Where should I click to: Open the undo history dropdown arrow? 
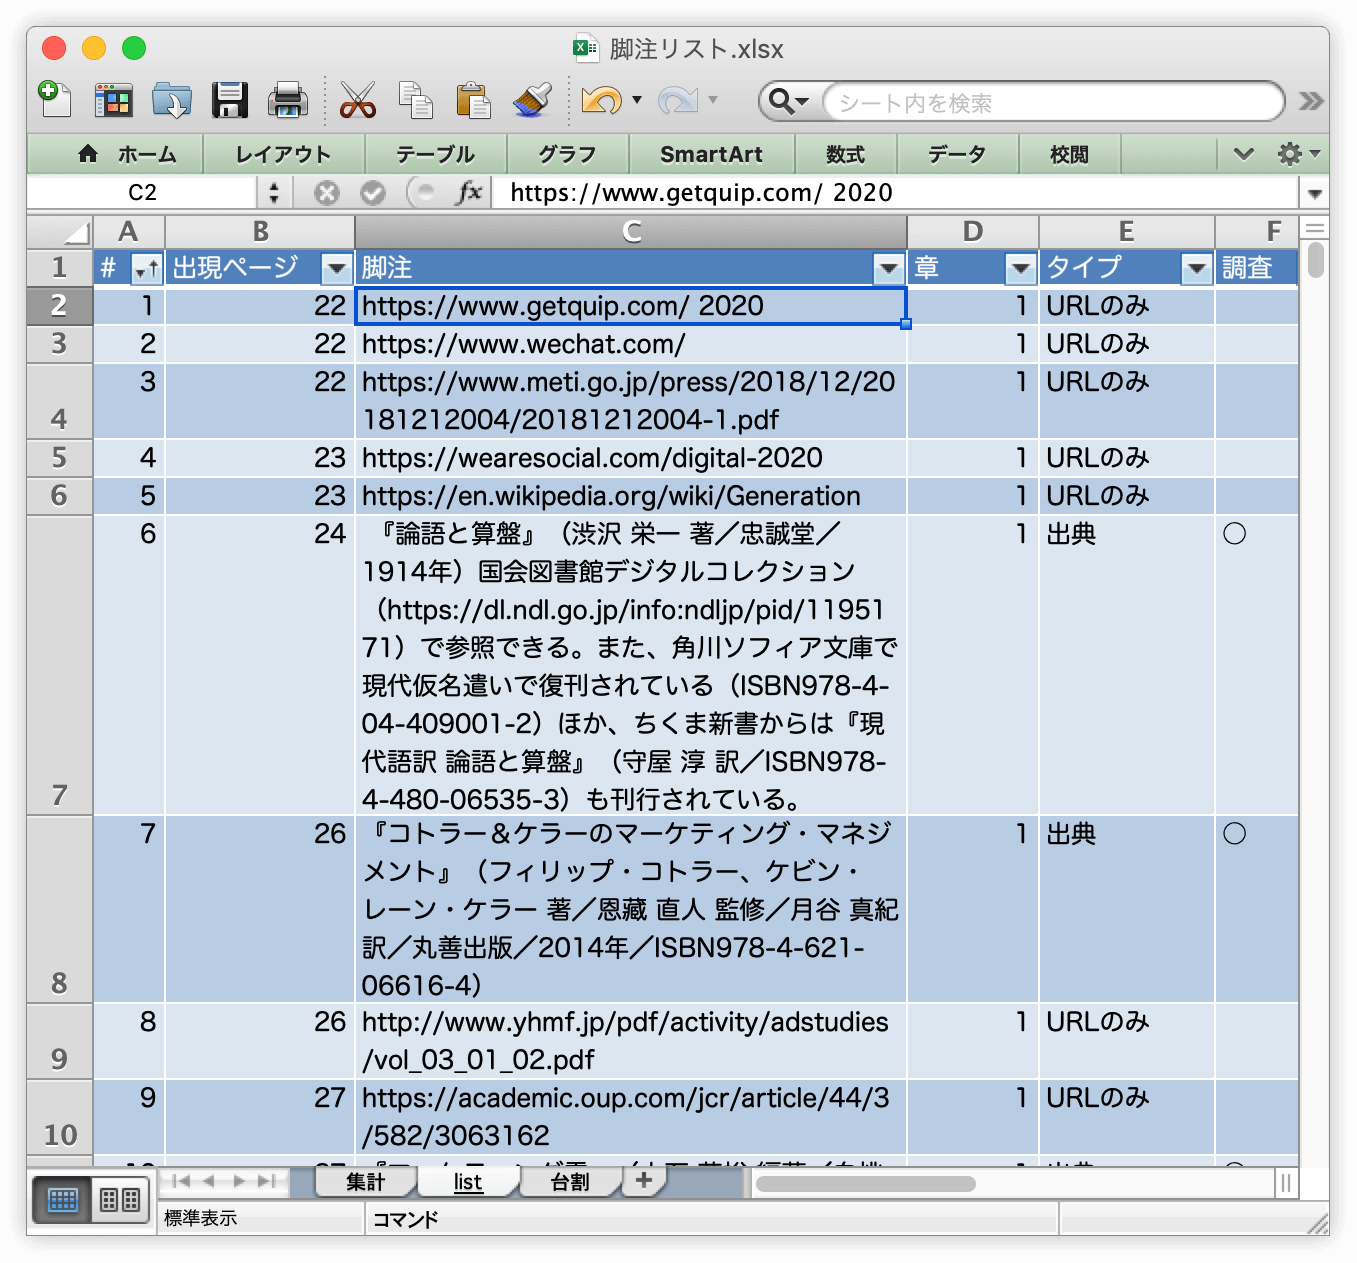tap(637, 100)
